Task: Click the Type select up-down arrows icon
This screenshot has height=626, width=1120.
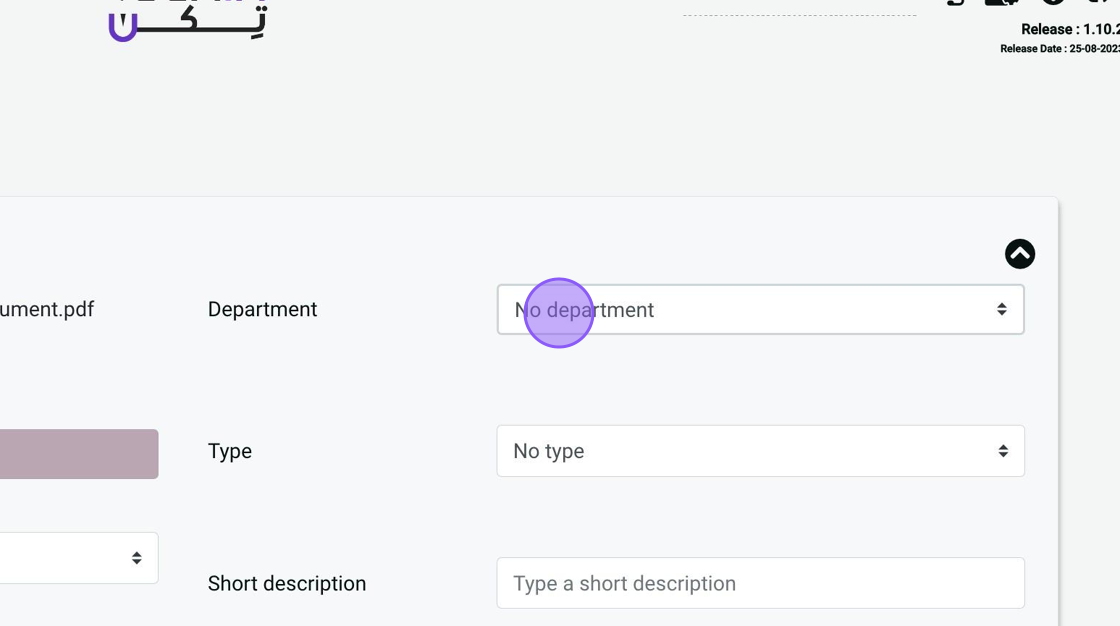Action: point(1002,451)
